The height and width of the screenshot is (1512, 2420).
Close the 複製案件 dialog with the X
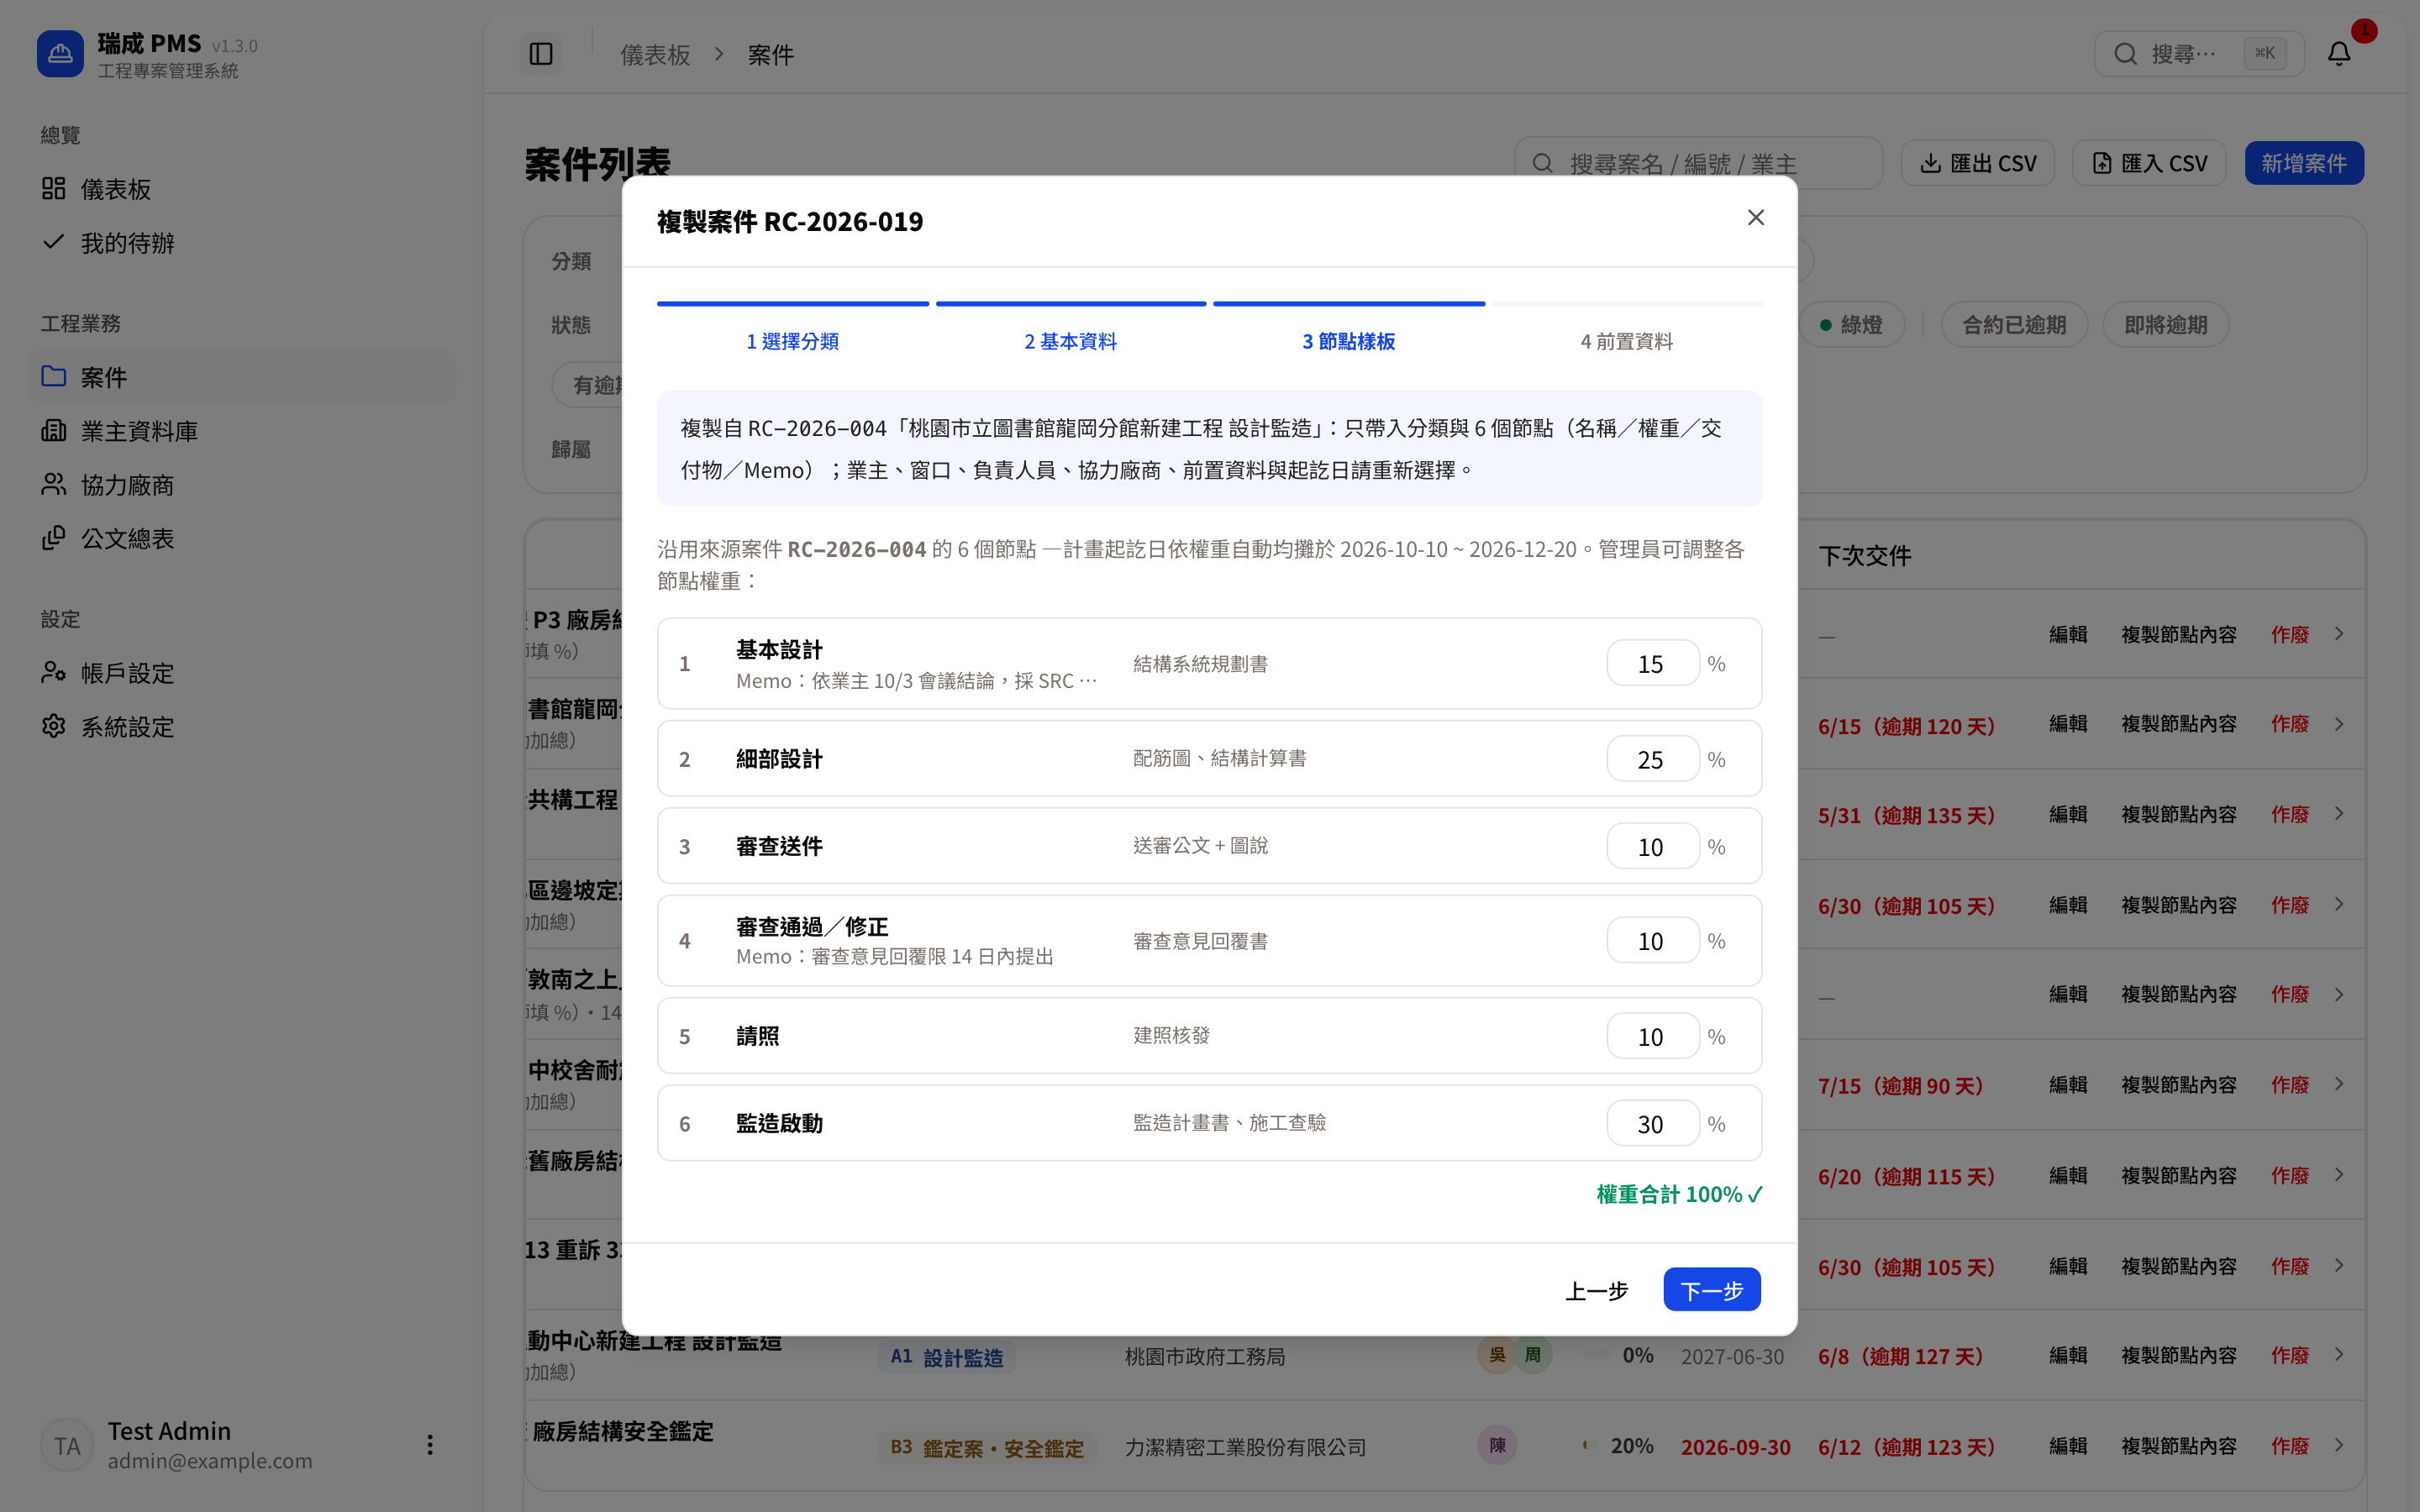(1755, 218)
